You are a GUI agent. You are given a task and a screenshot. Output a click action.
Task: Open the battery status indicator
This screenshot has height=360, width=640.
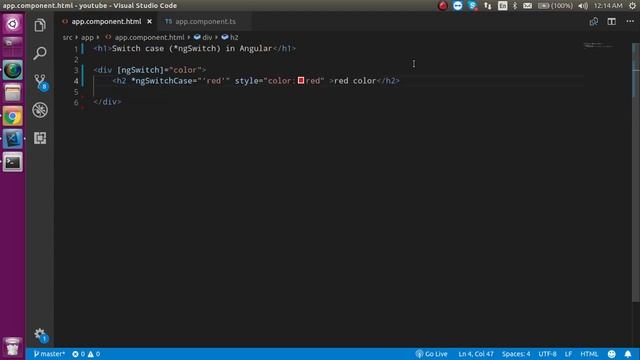click(555, 6)
